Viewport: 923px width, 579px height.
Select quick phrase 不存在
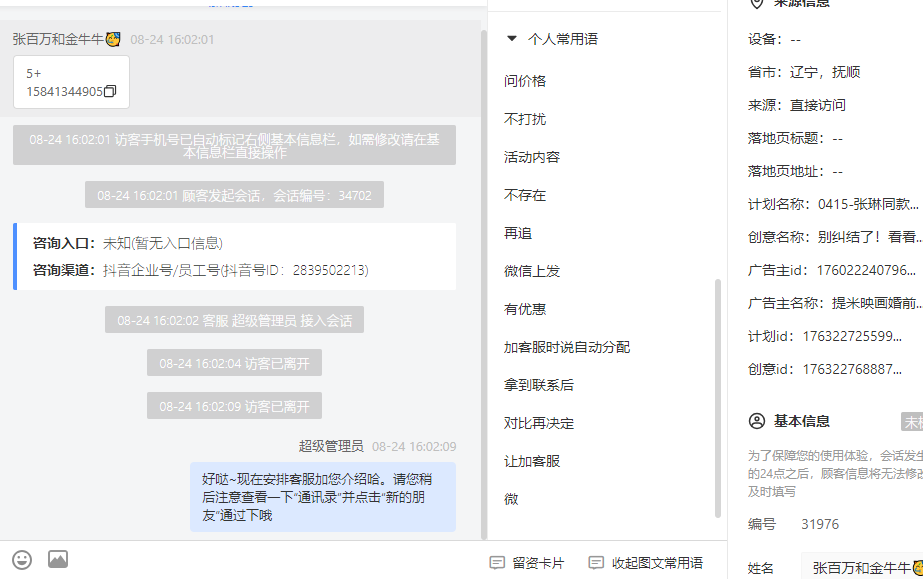(x=524, y=195)
